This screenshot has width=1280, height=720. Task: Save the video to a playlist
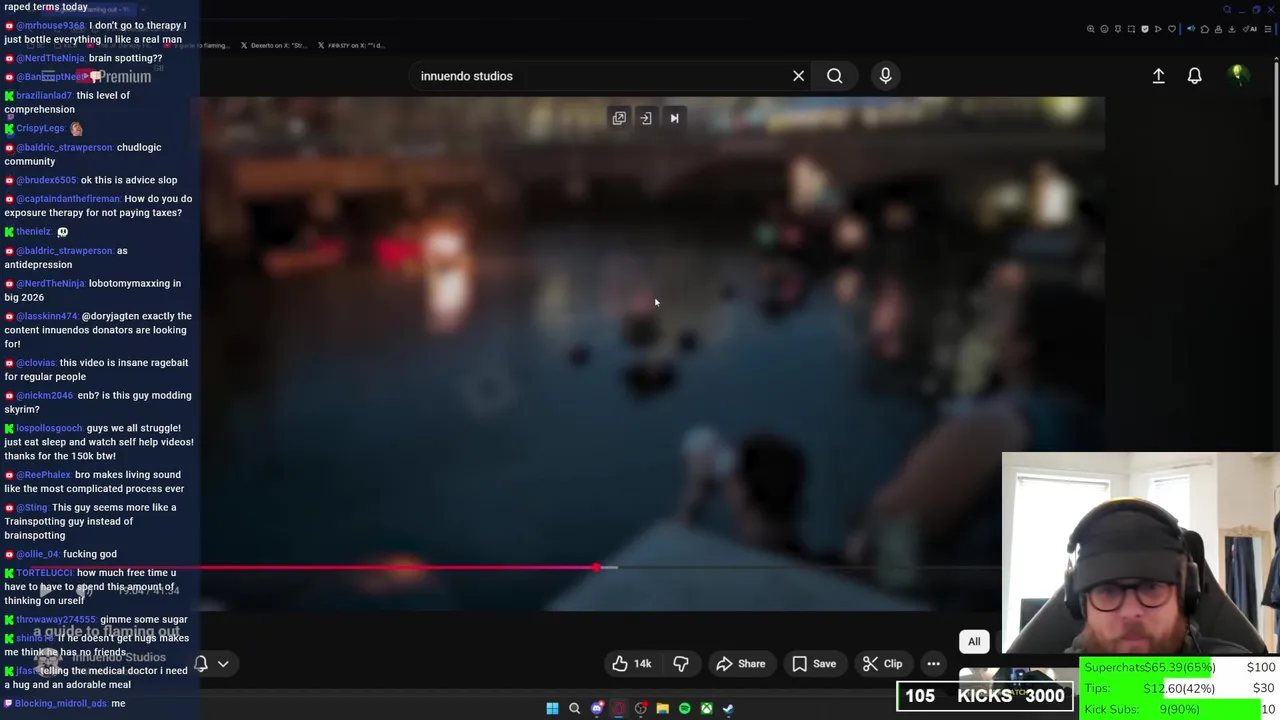pyautogui.click(x=814, y=664)
